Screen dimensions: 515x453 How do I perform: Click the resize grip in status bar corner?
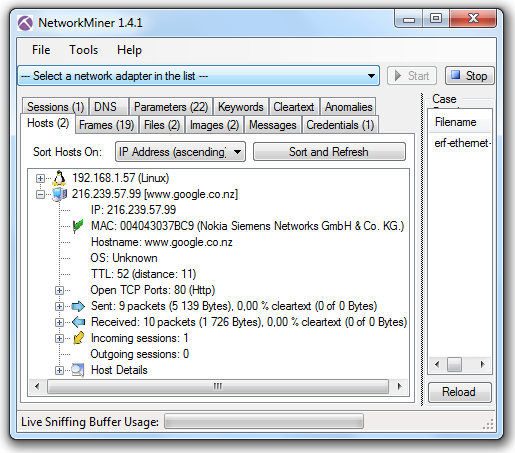(488, 424)
